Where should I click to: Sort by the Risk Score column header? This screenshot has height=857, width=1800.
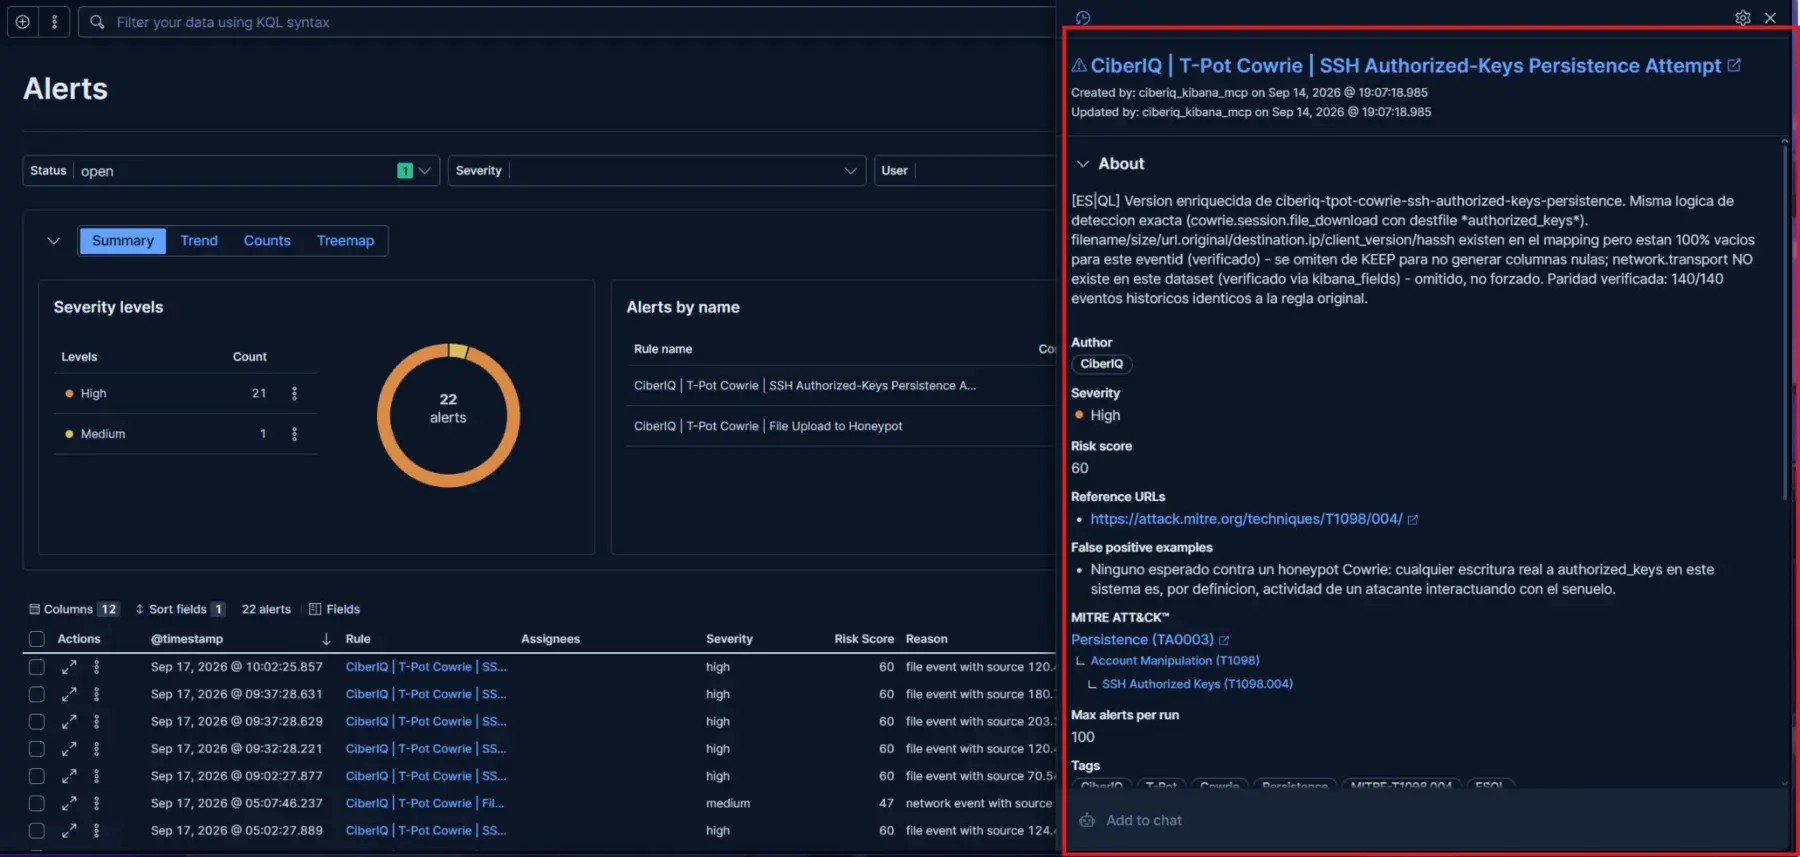(864, 639)
